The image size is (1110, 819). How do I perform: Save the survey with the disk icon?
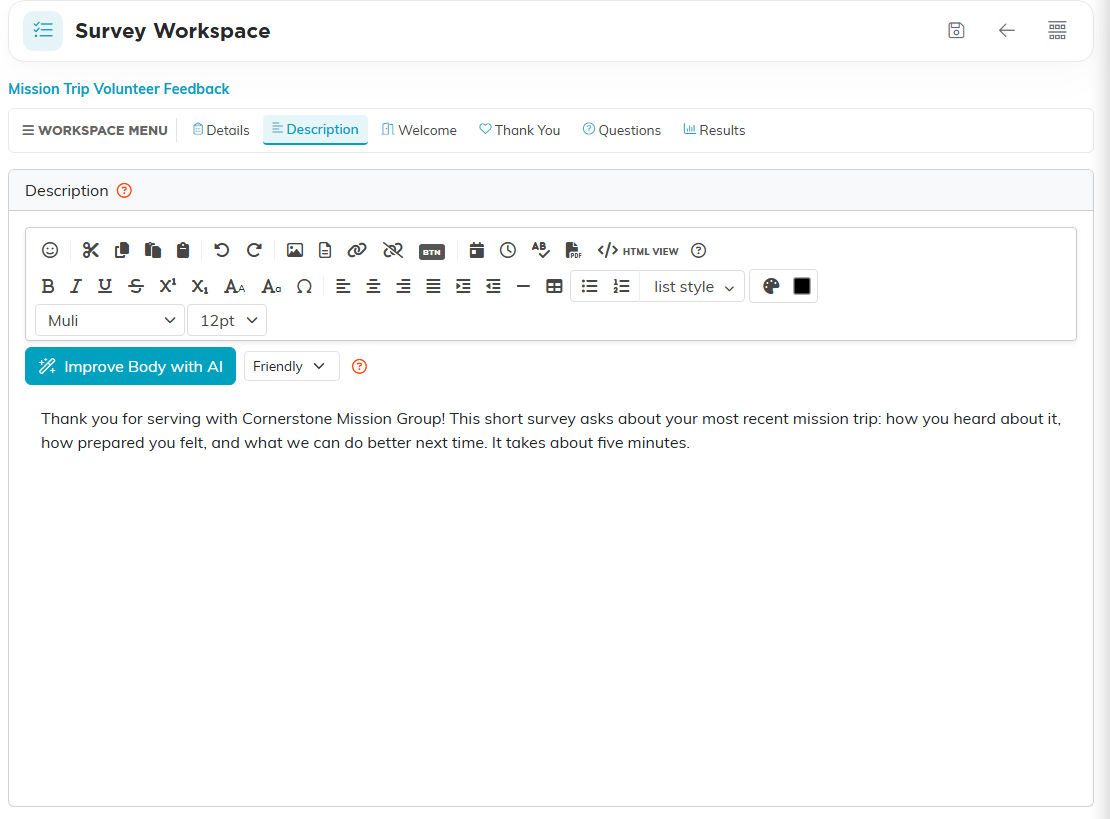[x=956, y=30]
